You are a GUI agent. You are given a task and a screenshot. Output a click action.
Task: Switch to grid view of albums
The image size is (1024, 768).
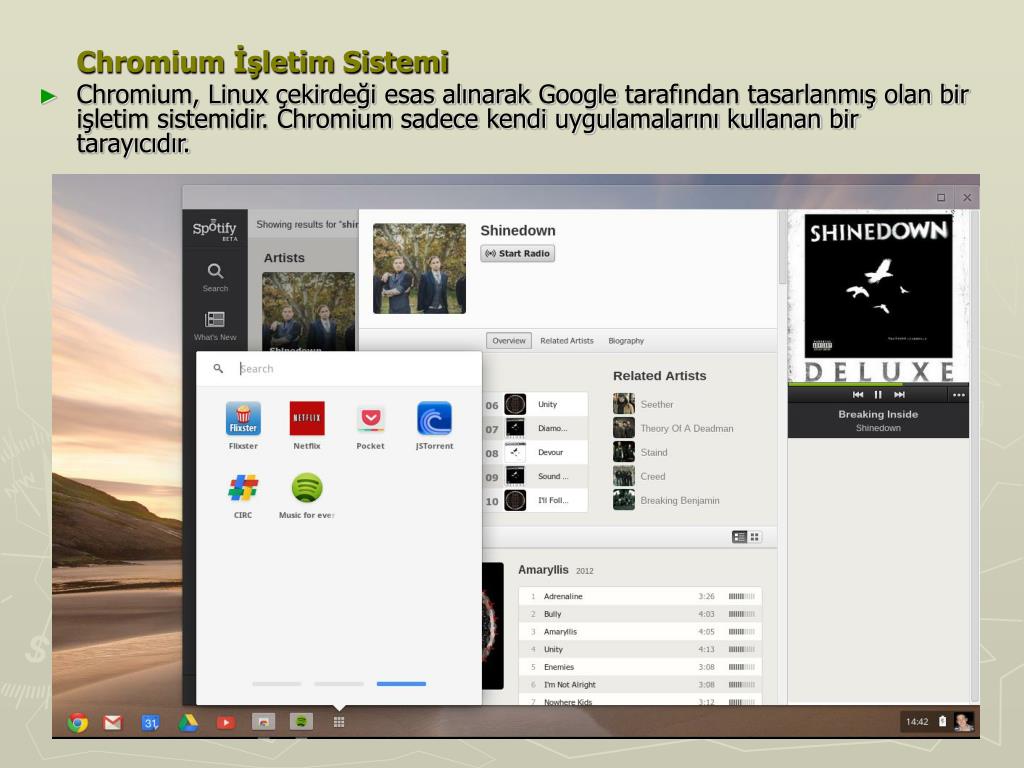(x=755, y=537)
